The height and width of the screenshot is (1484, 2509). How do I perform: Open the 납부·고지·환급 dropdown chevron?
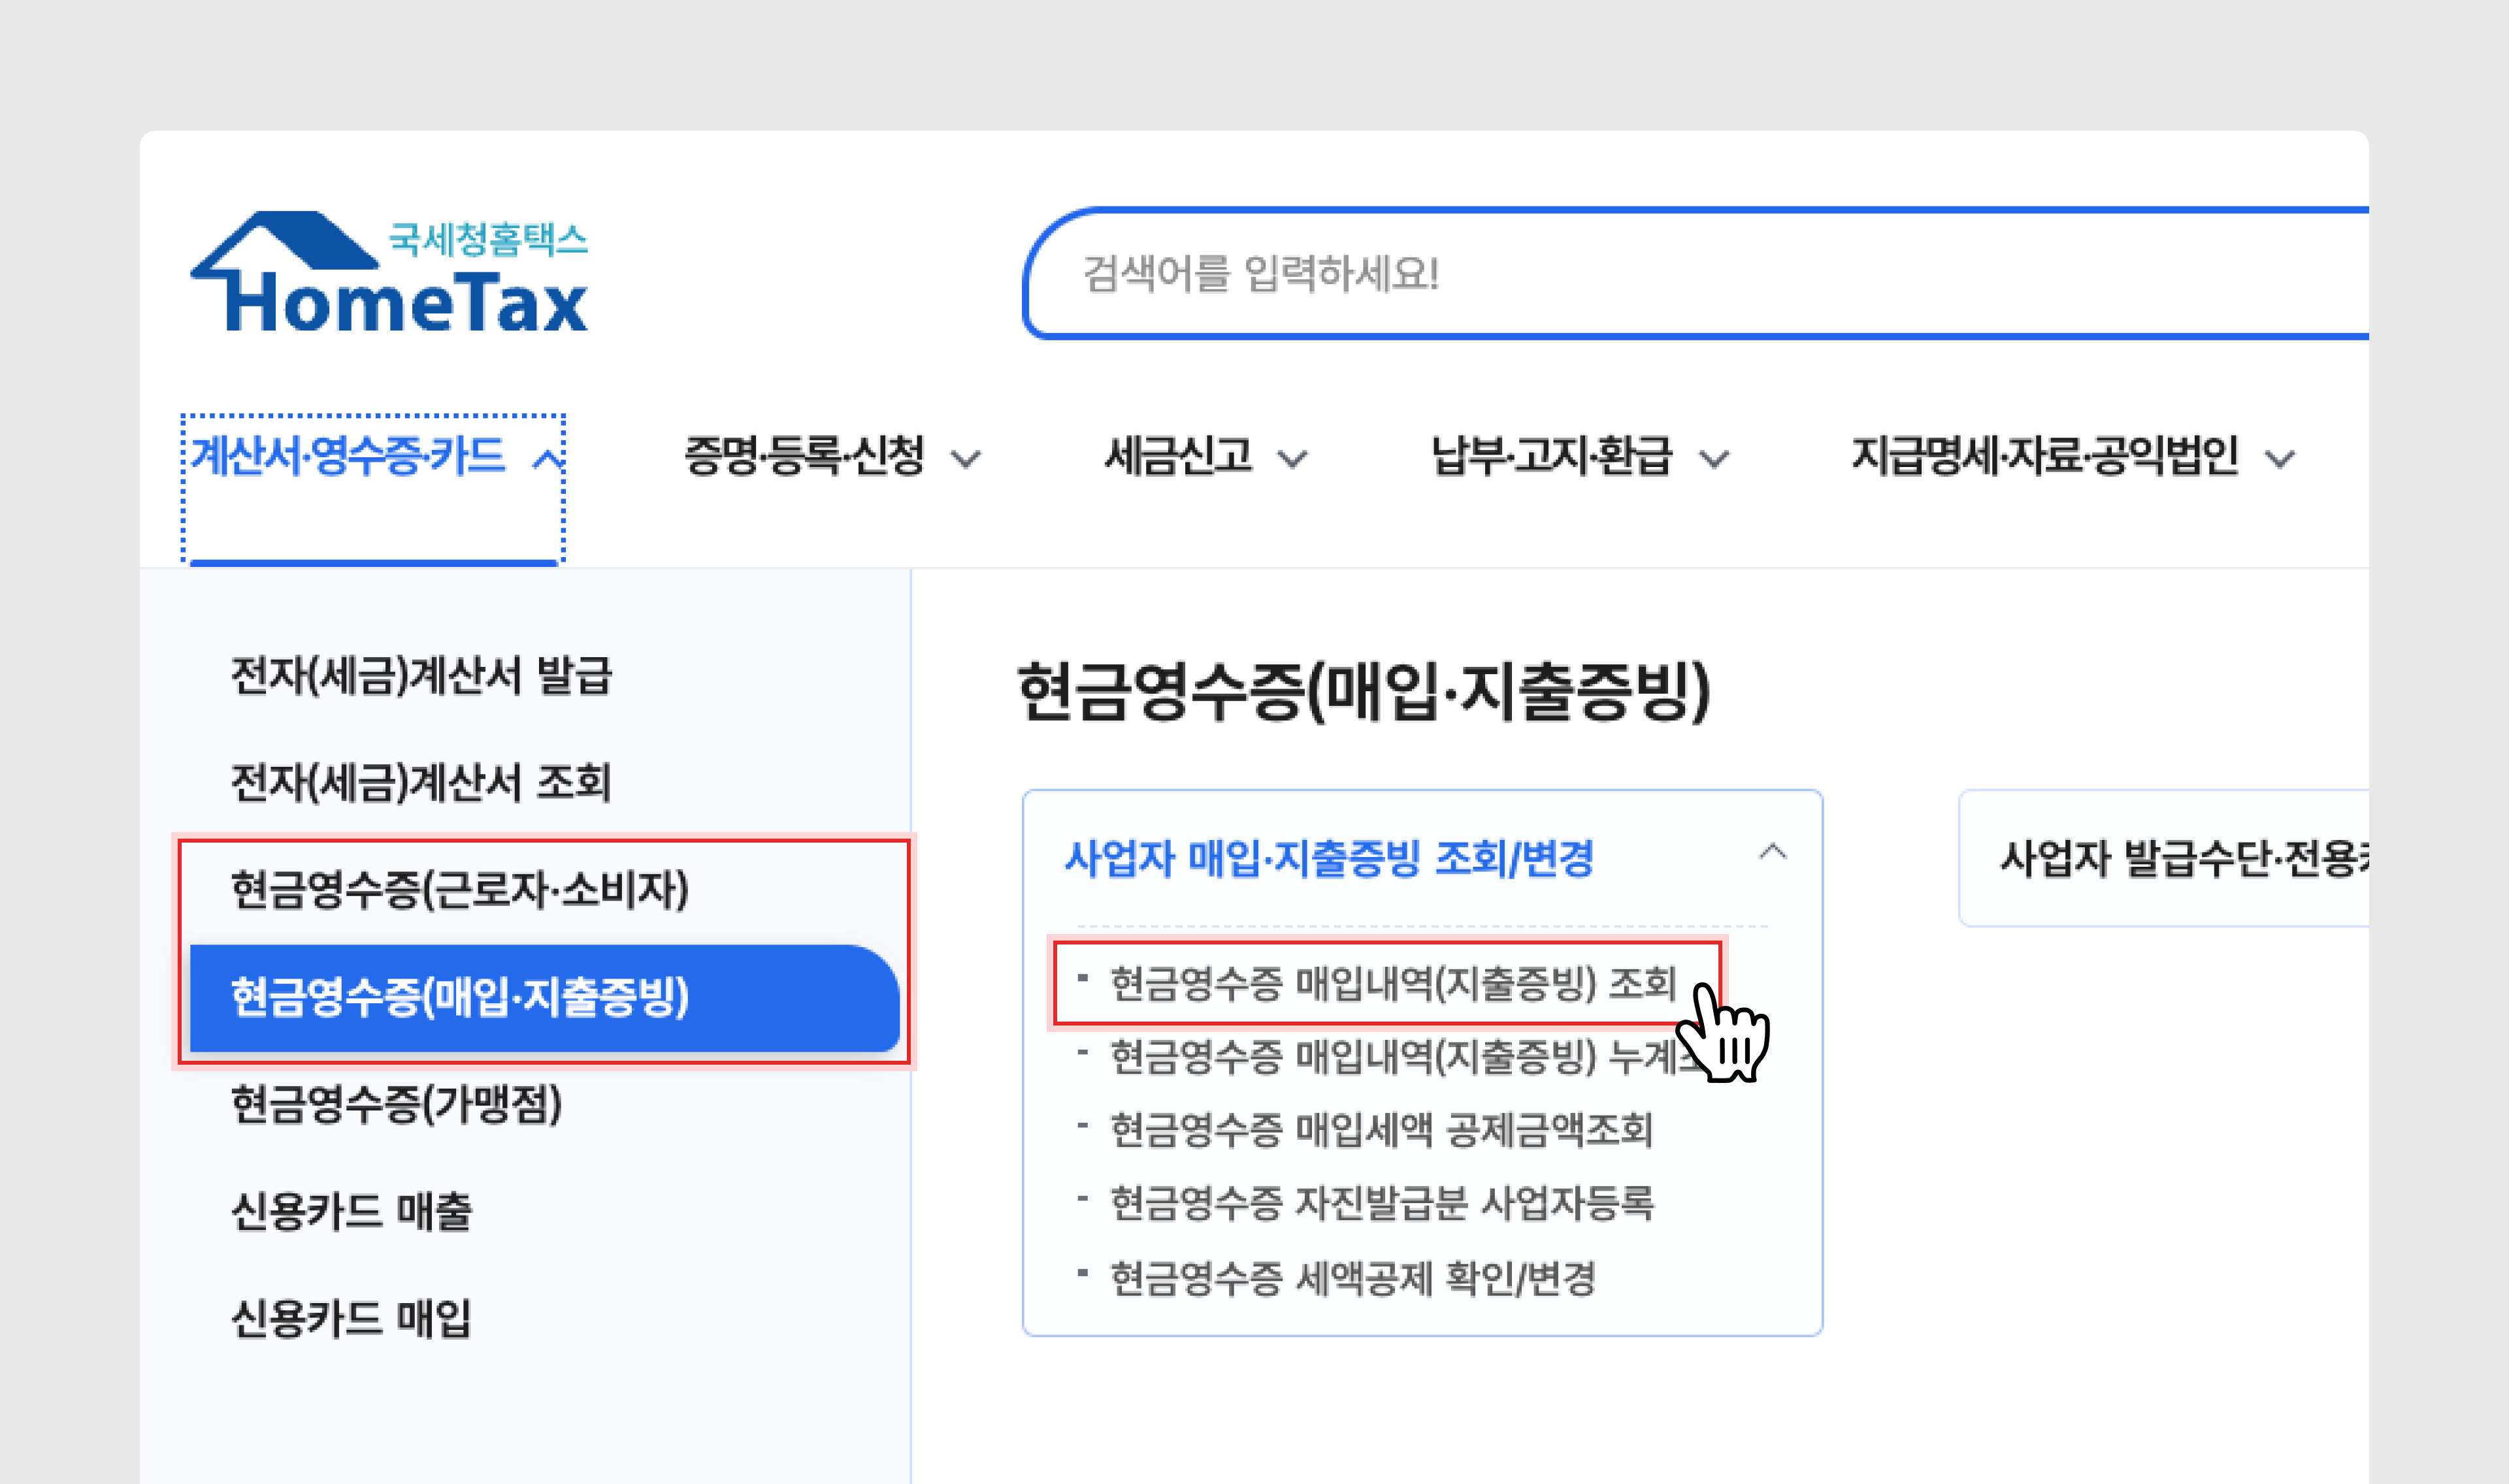(x=1715, y=460)
